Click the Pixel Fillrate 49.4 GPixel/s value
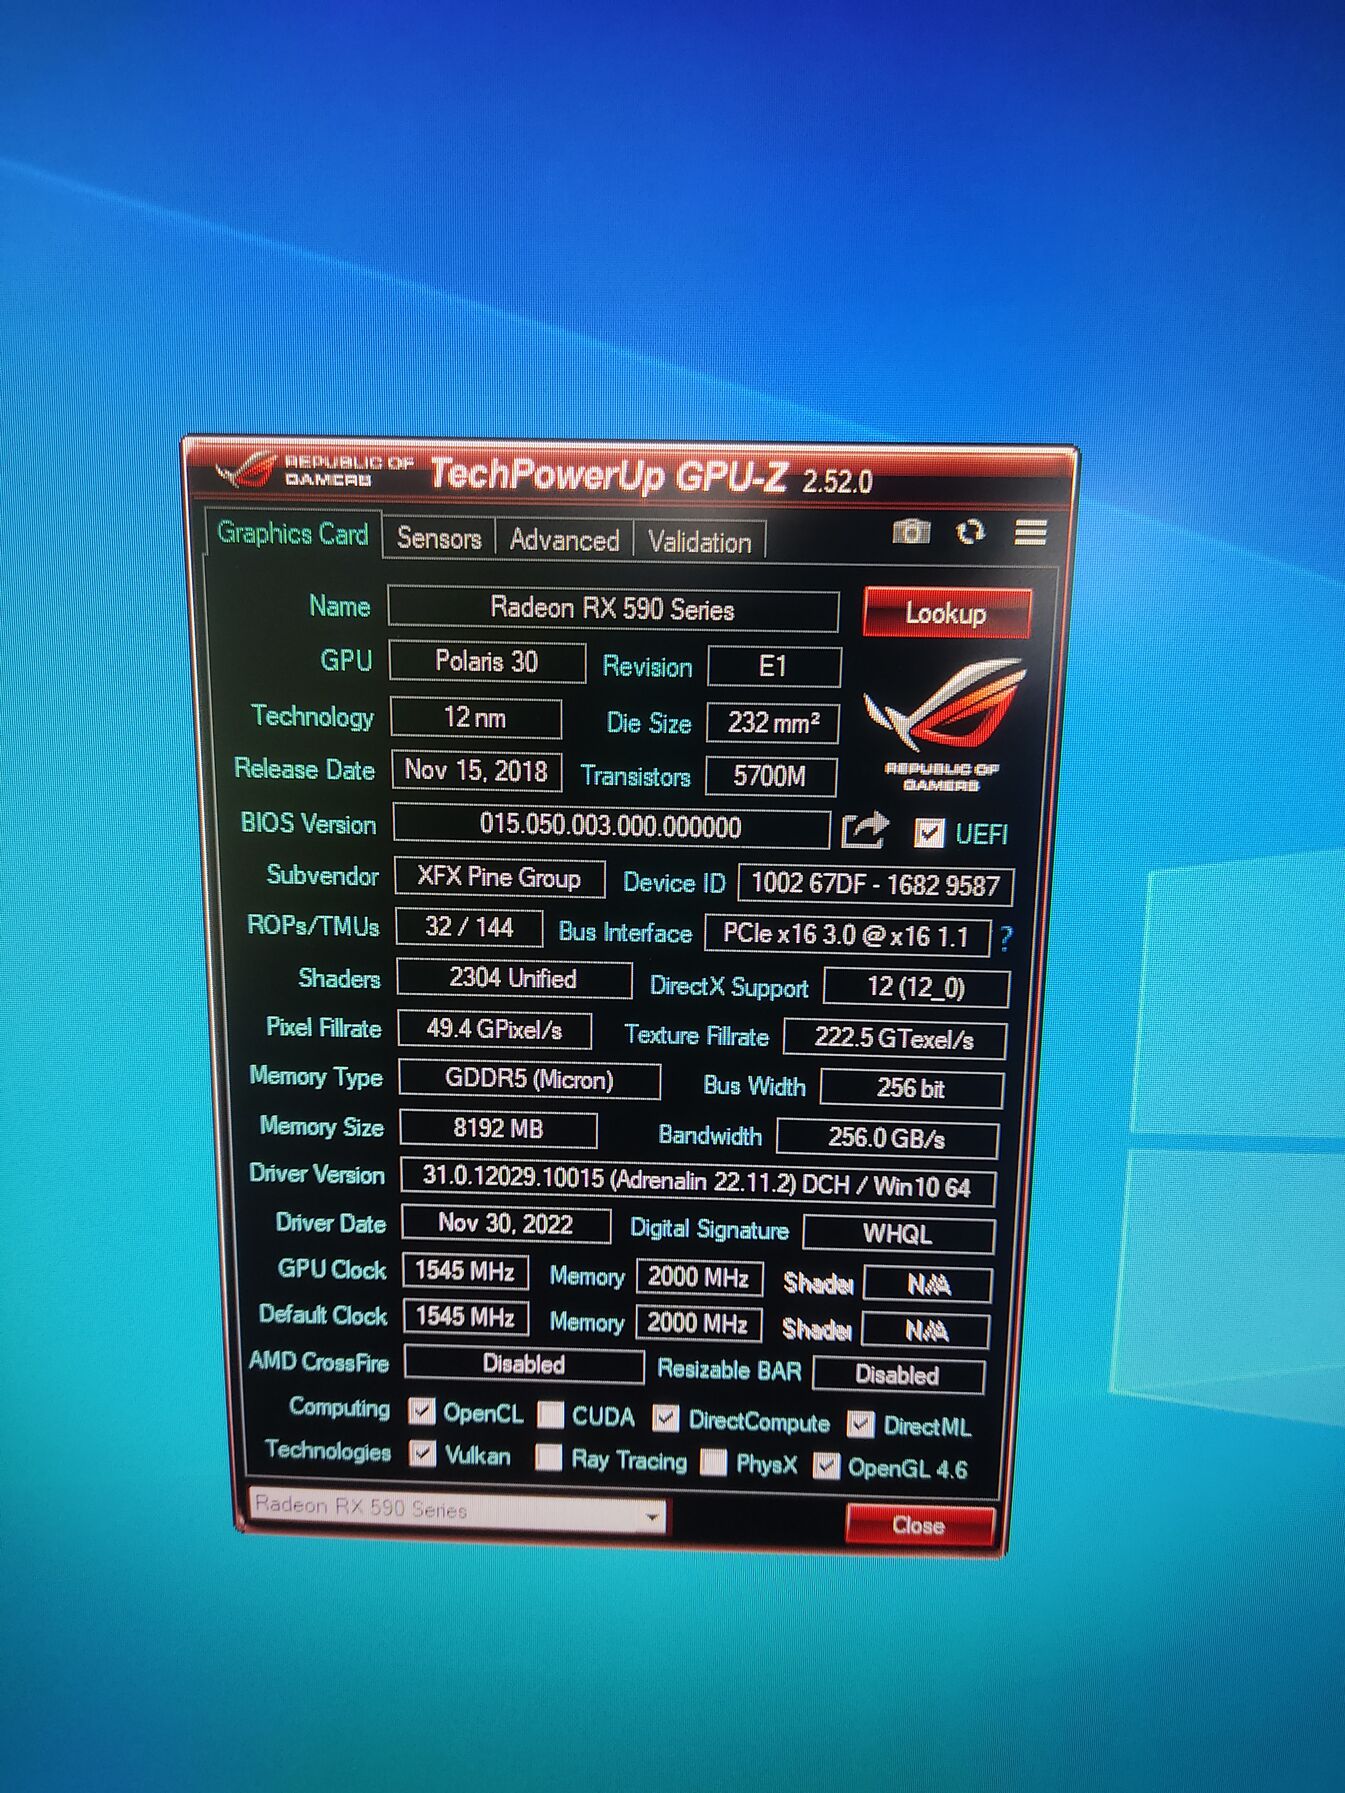This screenshot has width=1345, height=1793. (494, 1029)
